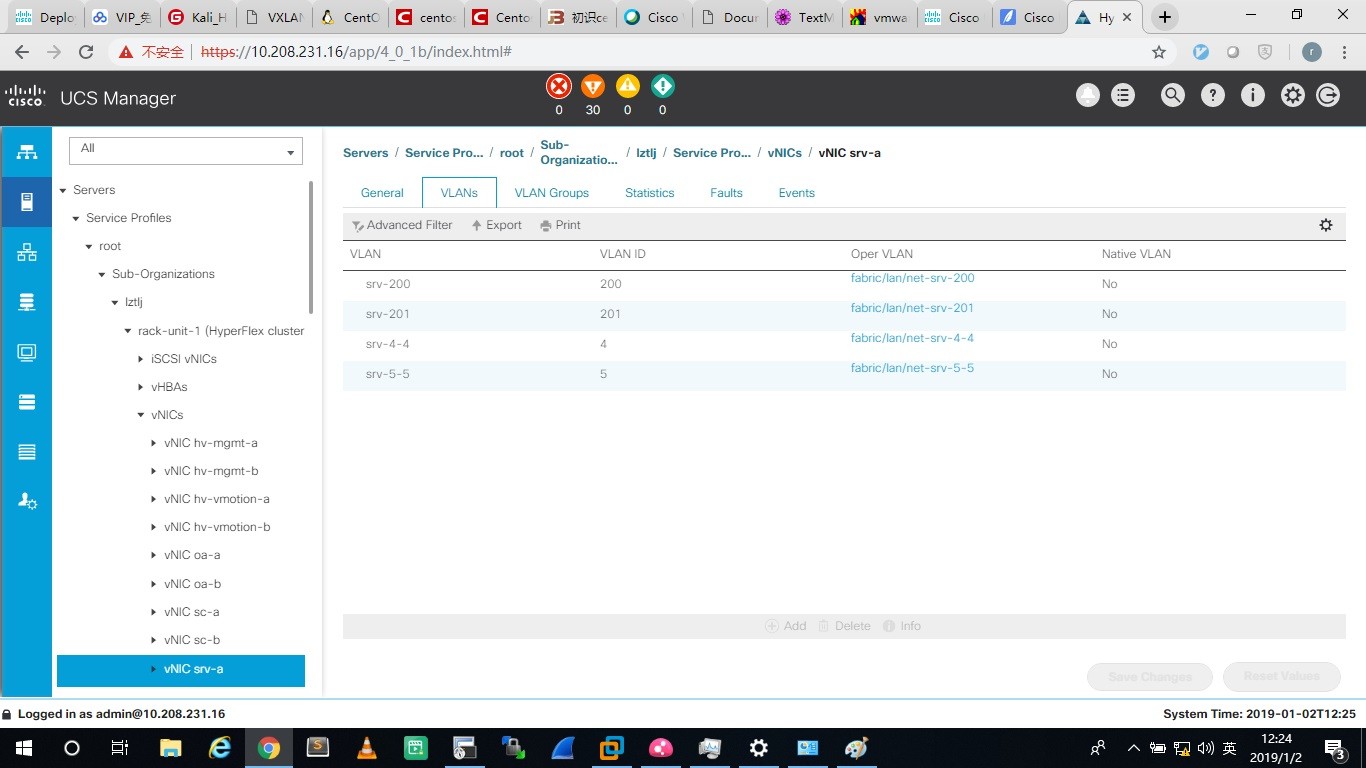Click the logout icon in header
This screenshot has width=1366, height=768.
pos(1328,96)
